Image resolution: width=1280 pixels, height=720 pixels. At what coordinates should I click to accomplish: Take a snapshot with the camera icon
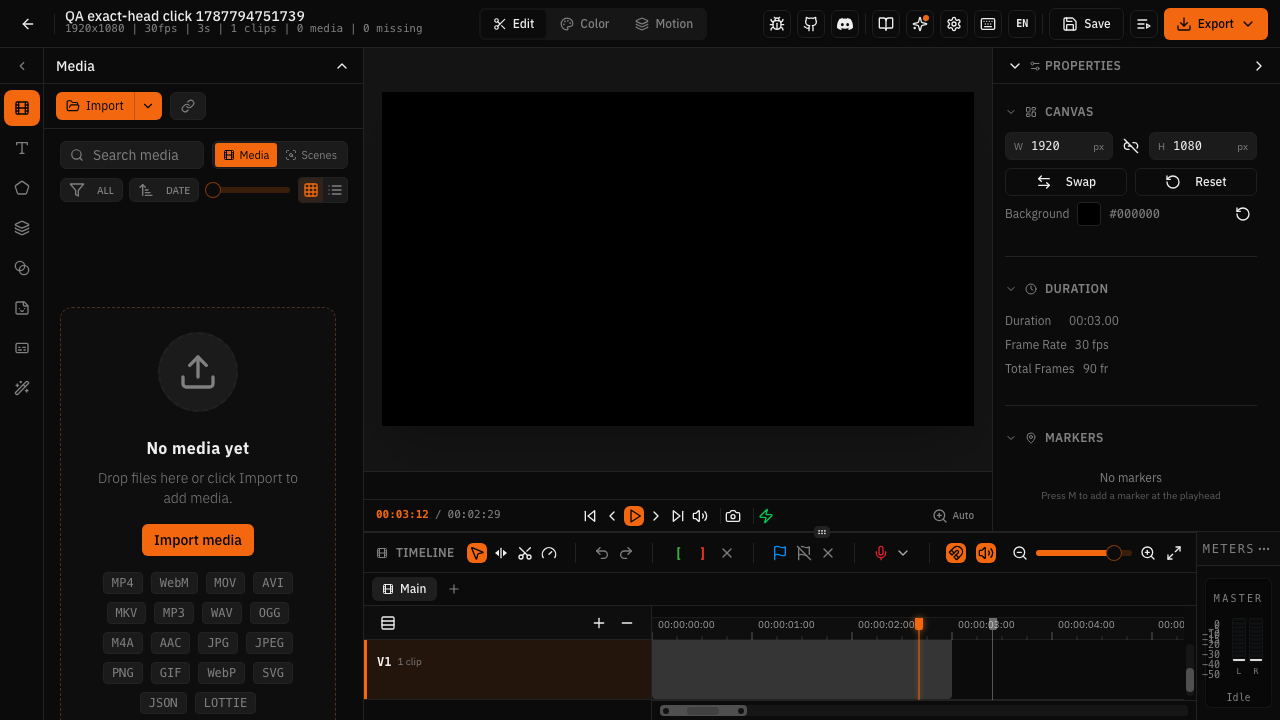pos(733,516)
